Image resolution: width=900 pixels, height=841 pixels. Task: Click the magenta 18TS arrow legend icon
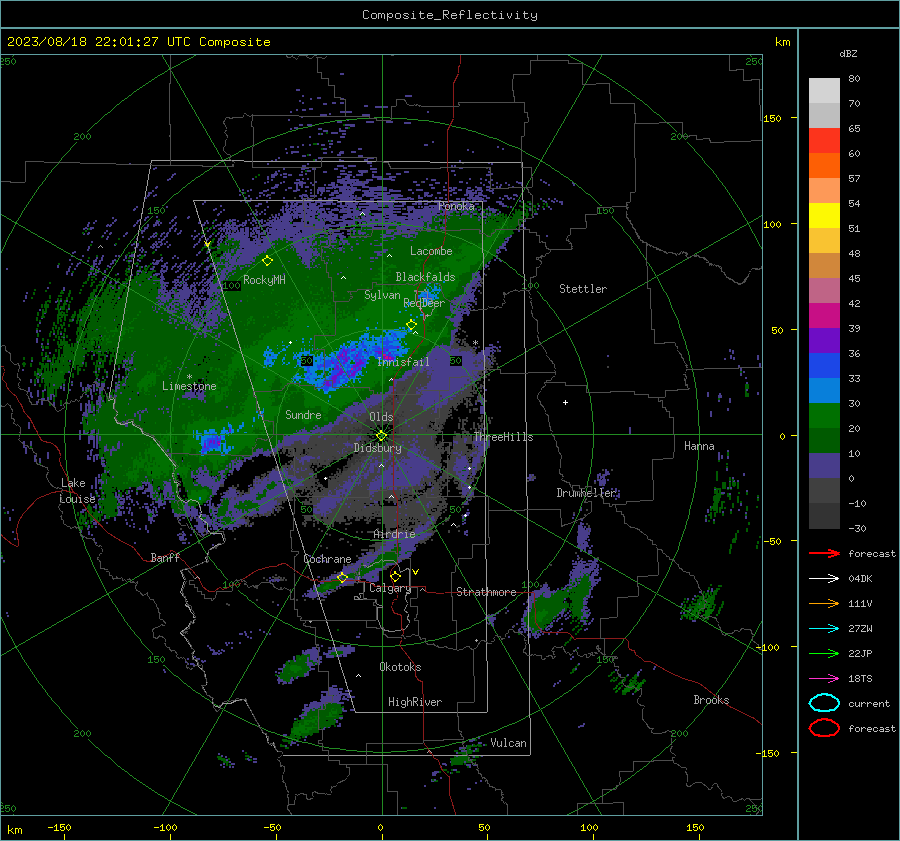824,678
